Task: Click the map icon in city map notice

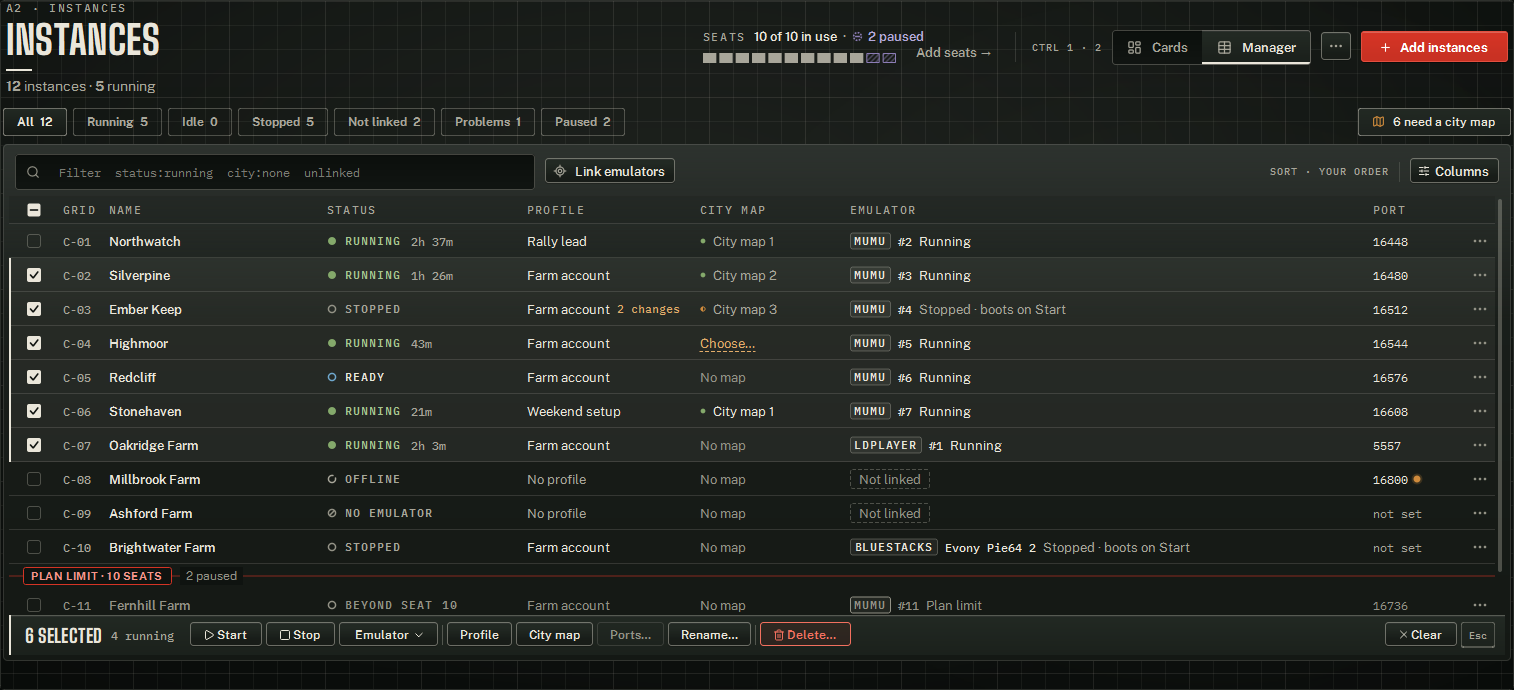Action: [1379, 122]
